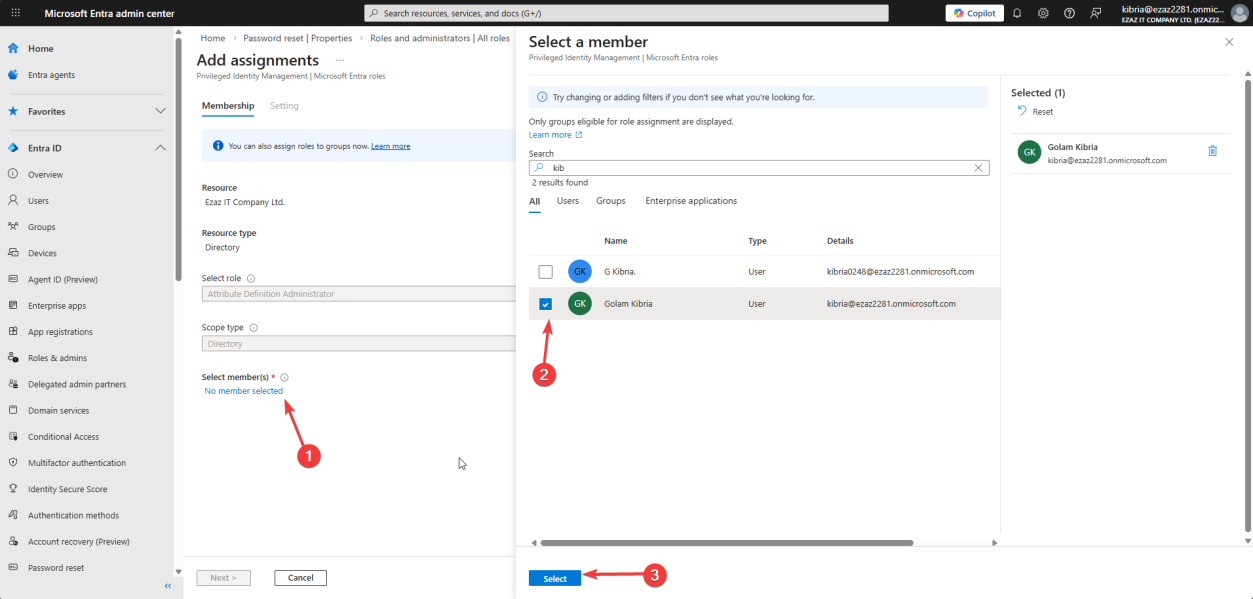
Task: Open Conditional Access in sidebar
Action: pyautogui.click(x=63, y=437)
